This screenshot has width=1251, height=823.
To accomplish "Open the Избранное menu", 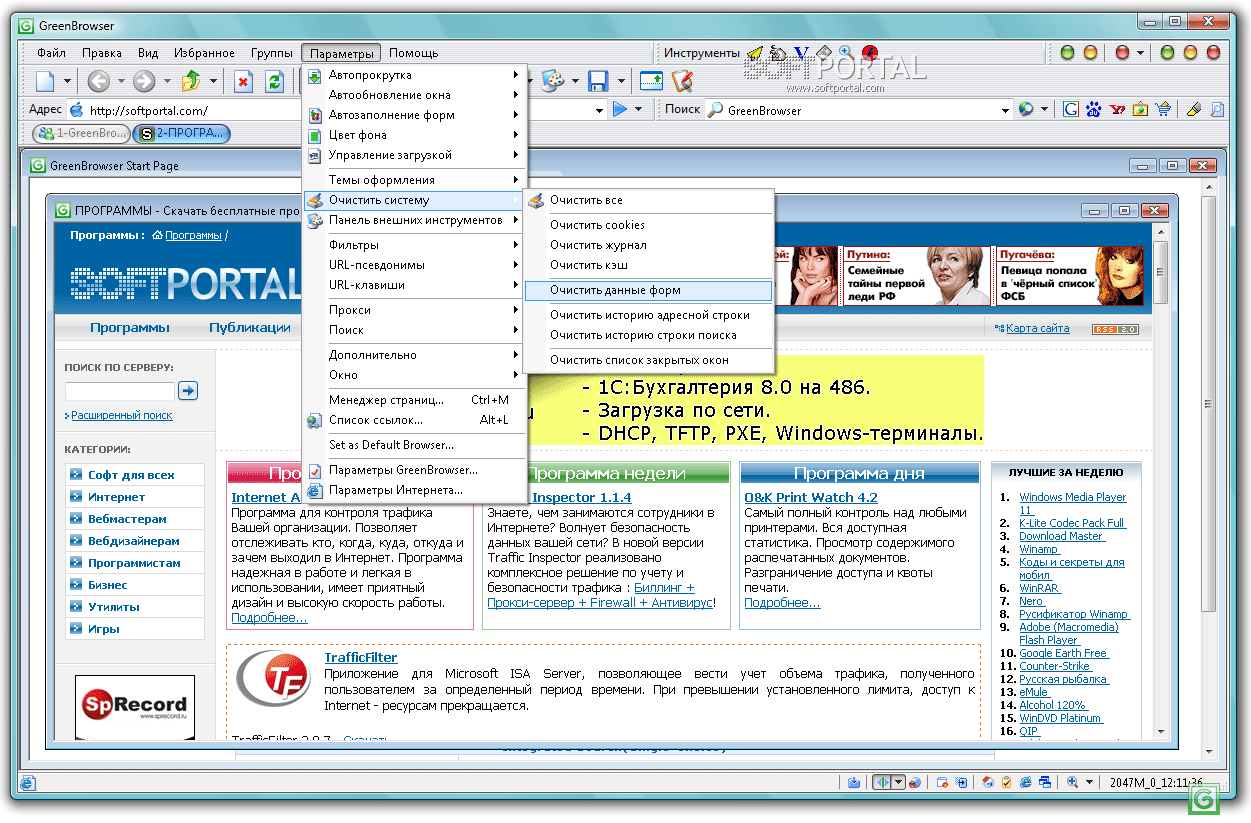I will pos(204,53).
